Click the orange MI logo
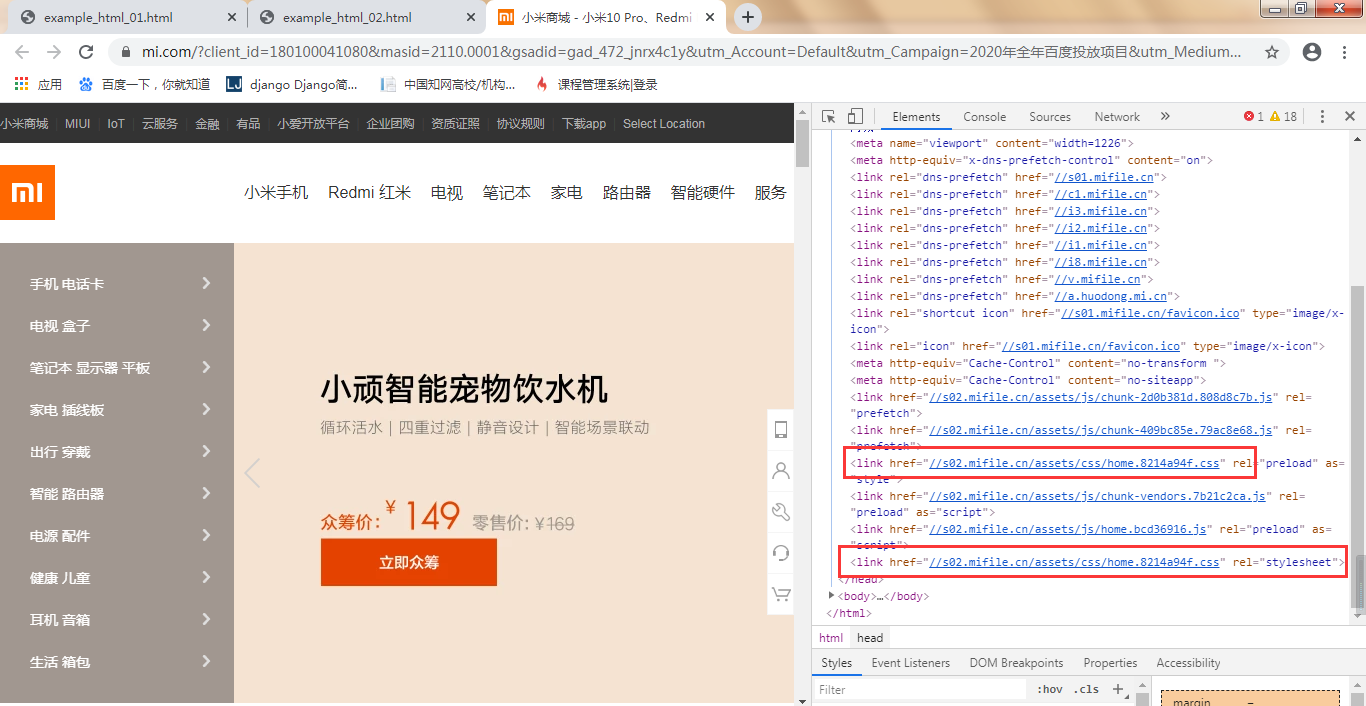Screen dimensions: 1366x706 pos(27,192)
